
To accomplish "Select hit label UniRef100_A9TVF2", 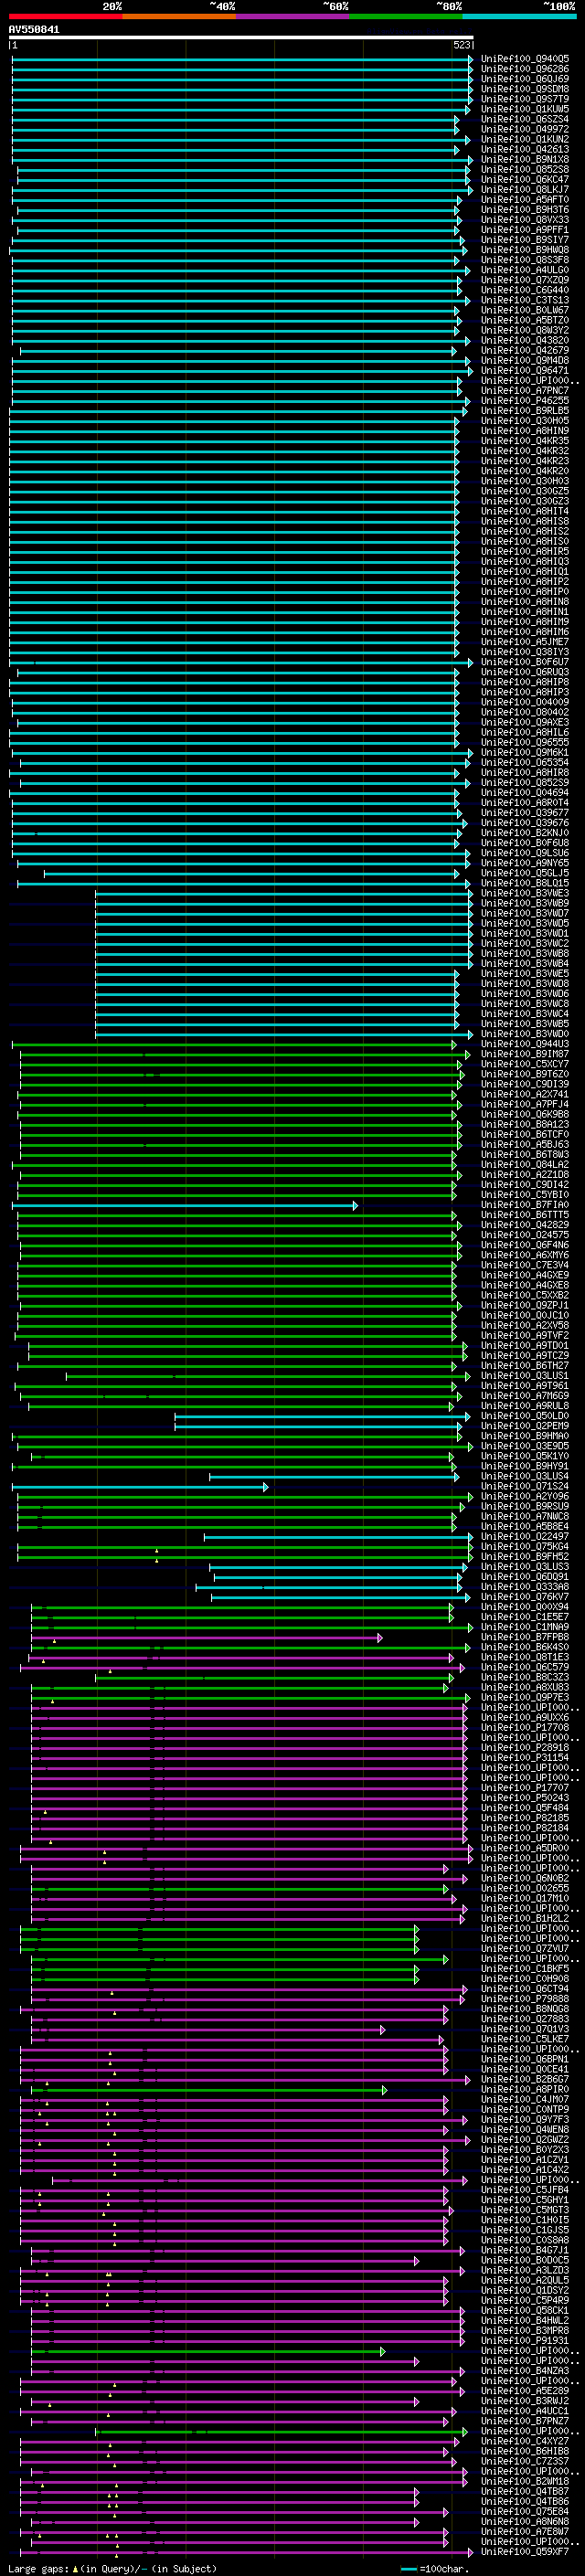I will pos(525,1336).
